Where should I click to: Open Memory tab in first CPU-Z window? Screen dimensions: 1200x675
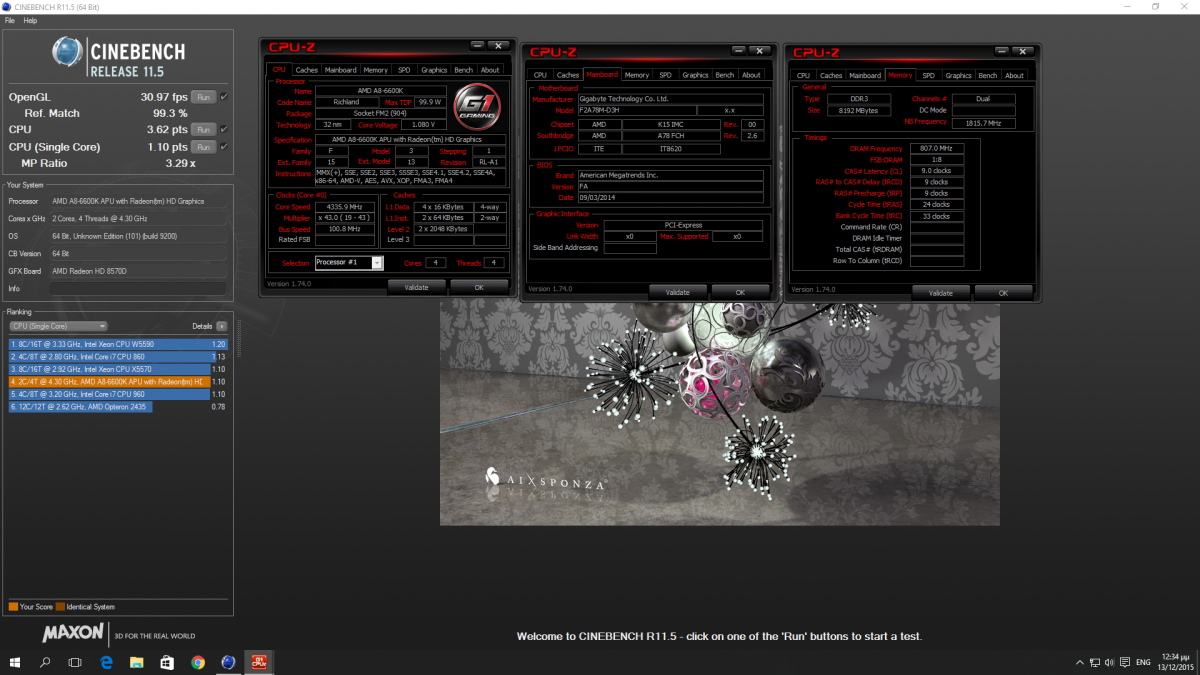pyautogui.click(x=375, y=70)
